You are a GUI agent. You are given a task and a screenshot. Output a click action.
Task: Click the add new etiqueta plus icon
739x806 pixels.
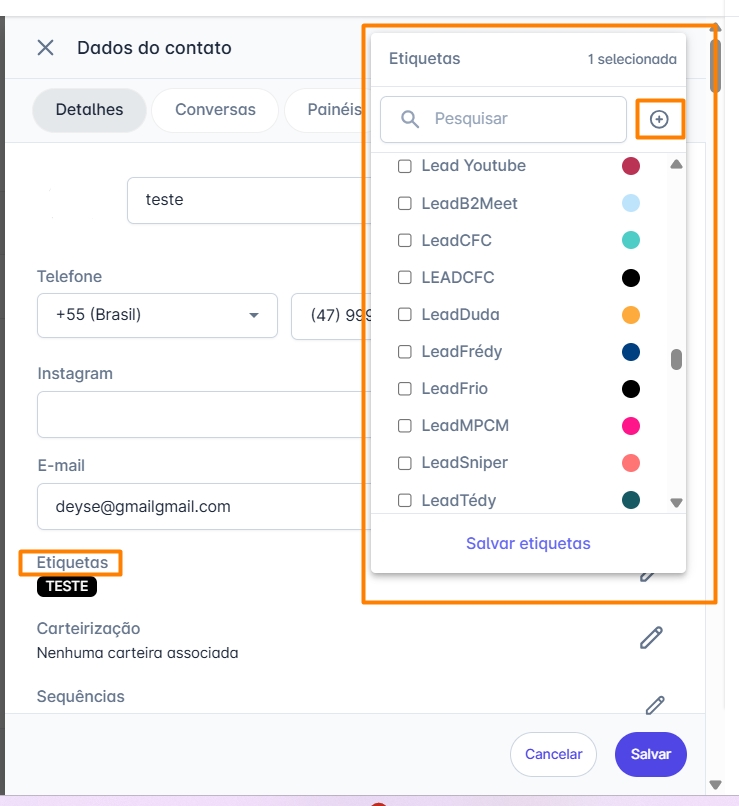(x=659, y=119)
